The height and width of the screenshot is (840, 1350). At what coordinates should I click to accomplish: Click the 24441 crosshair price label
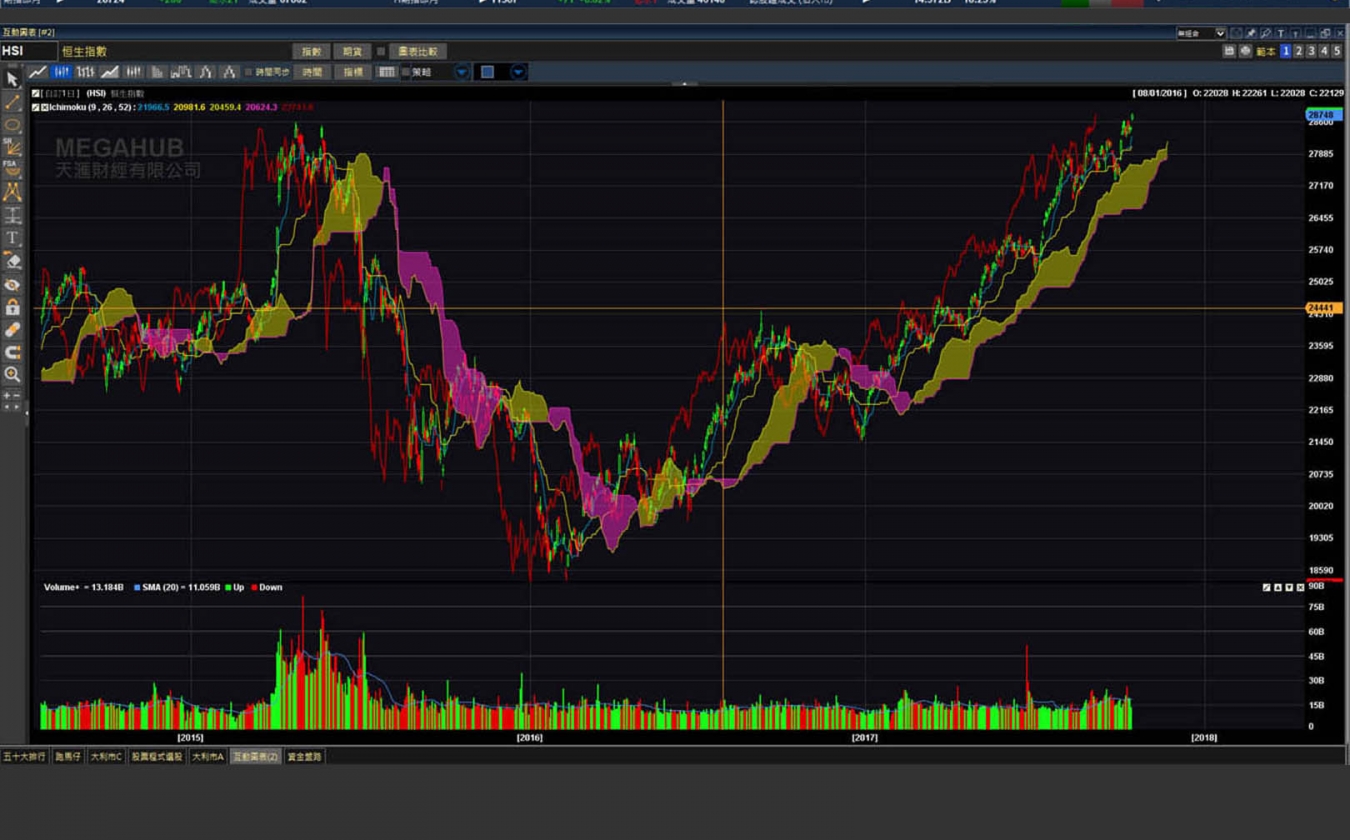click(1322, 308)
